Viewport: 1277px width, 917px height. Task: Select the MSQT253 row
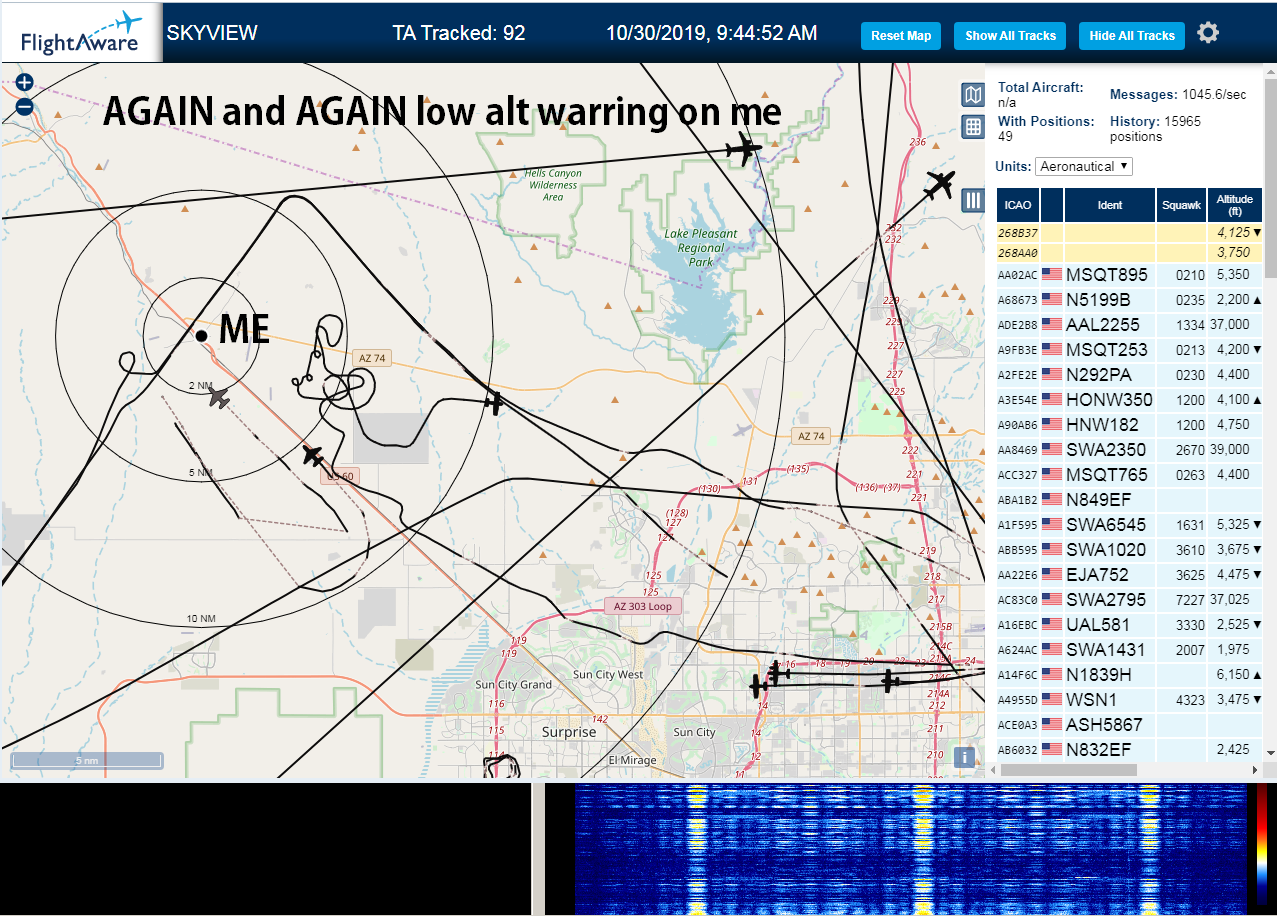[1130, 349]
